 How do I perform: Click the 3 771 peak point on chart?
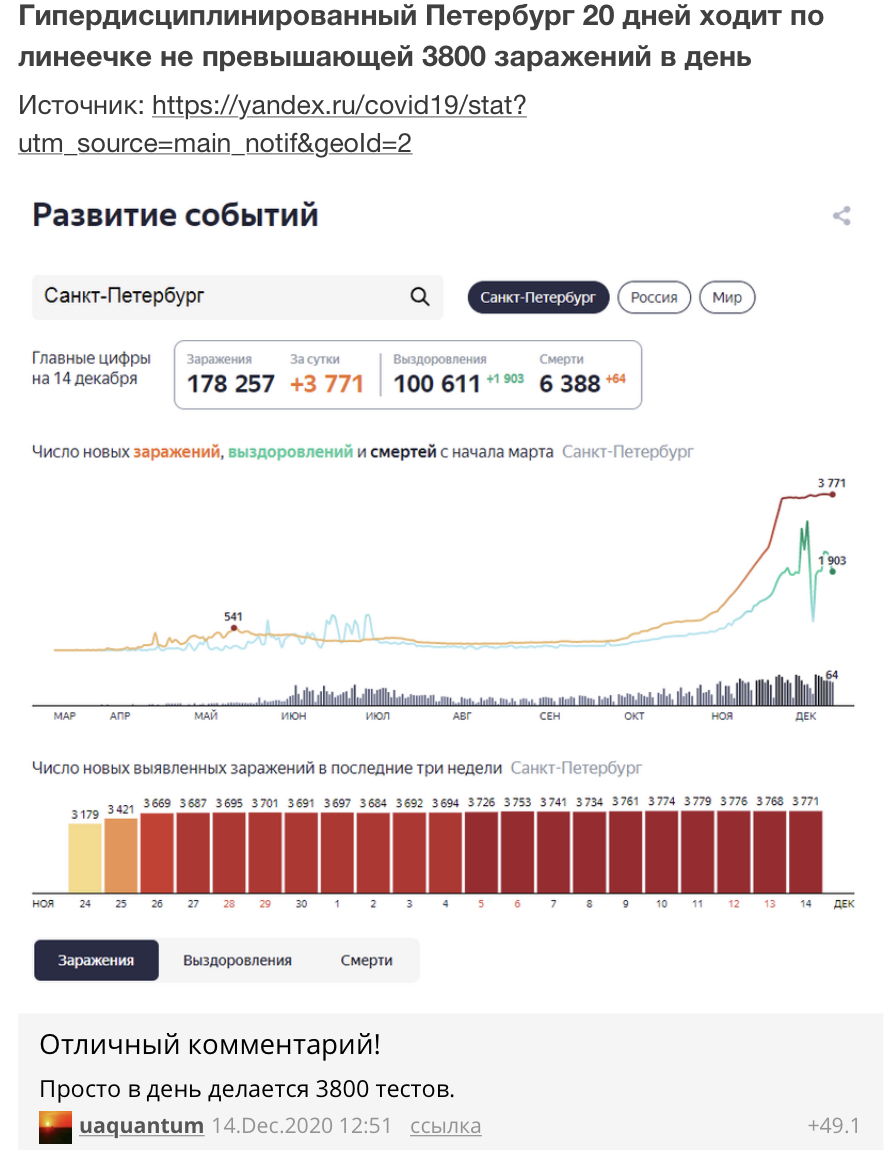(x=832, y=493)
